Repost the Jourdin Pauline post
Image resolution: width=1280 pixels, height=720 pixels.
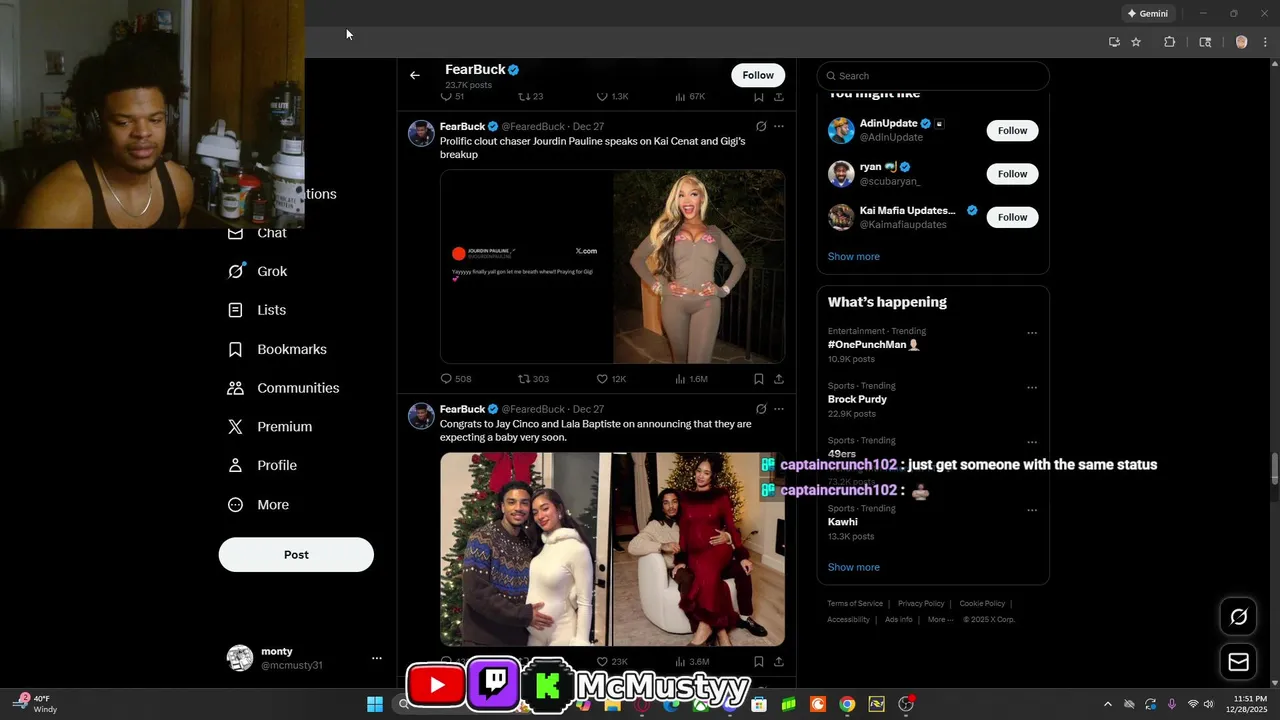[533, 379]
